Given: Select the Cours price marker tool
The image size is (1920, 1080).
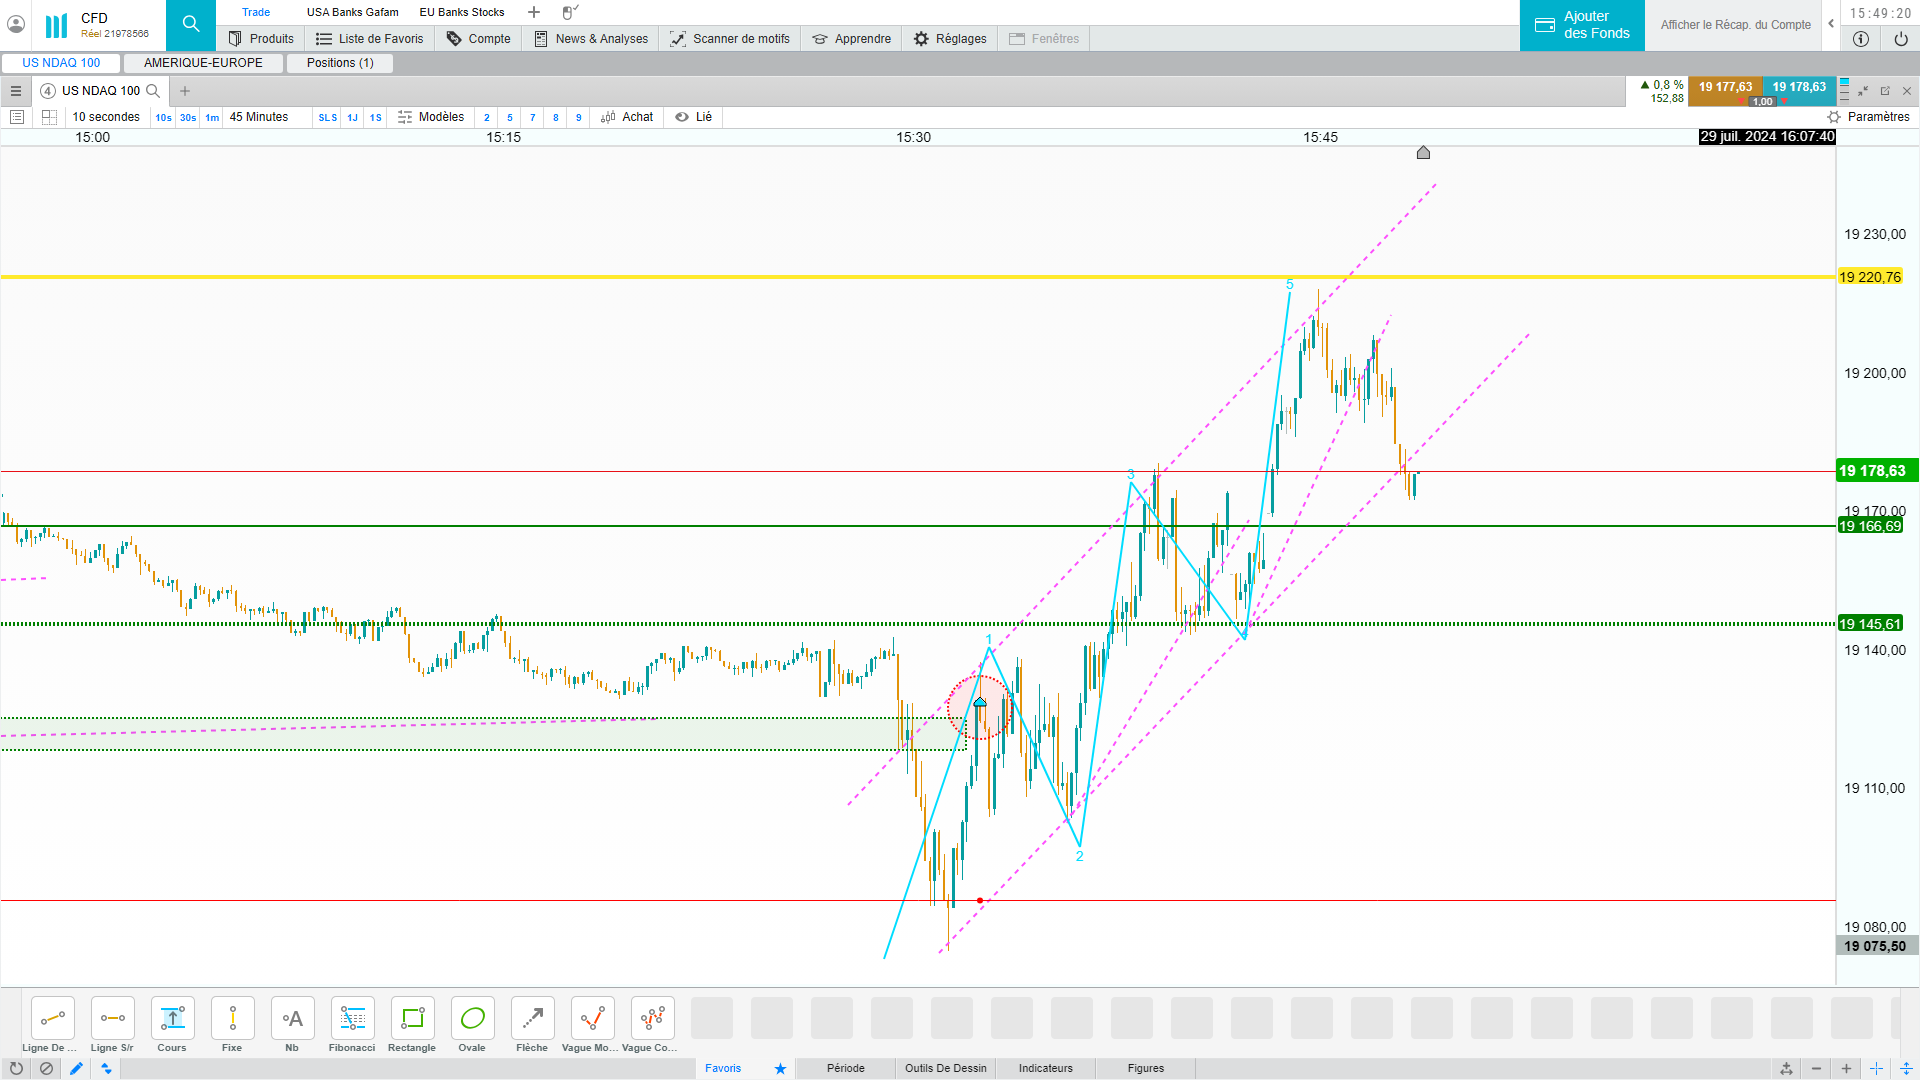Looking at the screenshot, I should 172,1019.
